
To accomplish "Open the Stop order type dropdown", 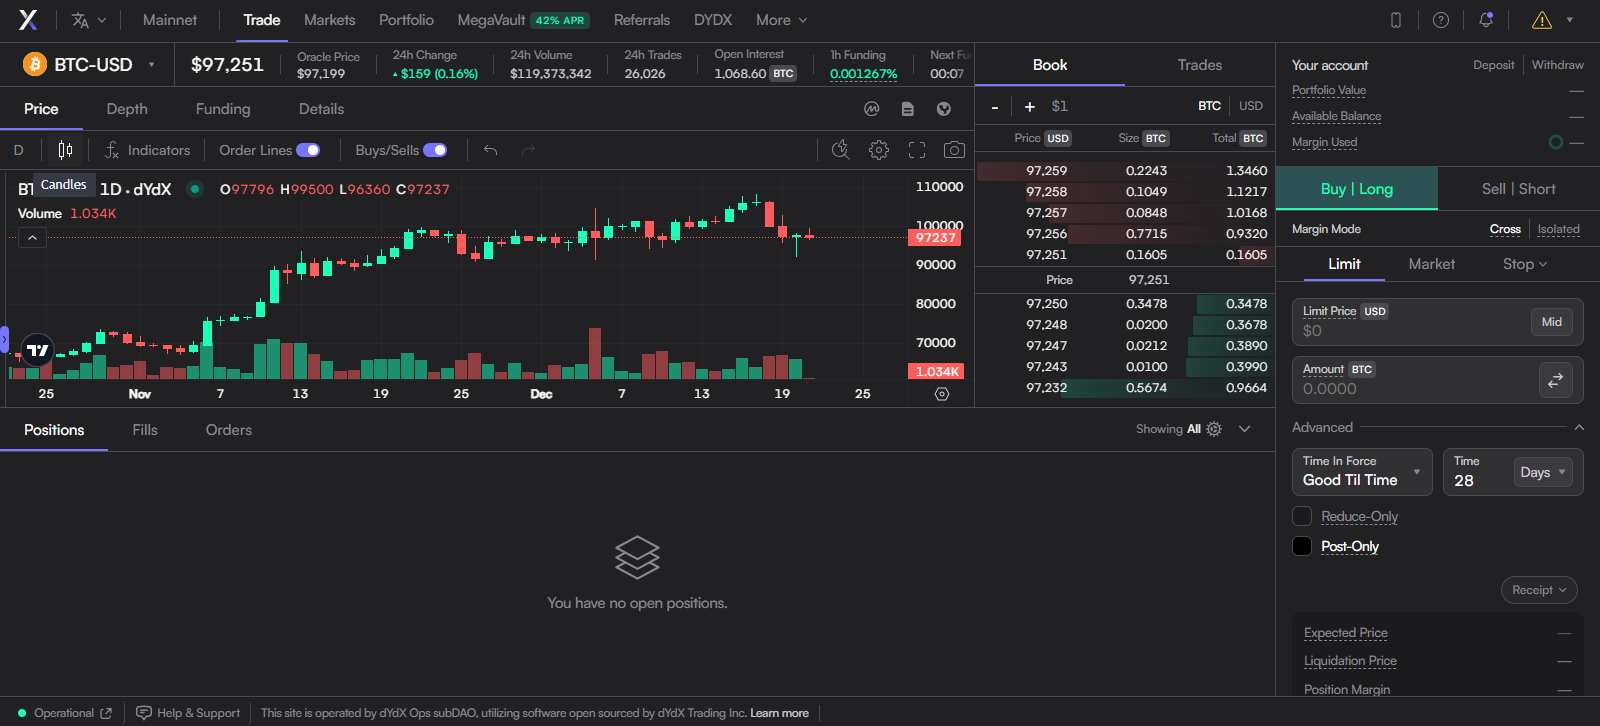I will [x=1525, y=264].
